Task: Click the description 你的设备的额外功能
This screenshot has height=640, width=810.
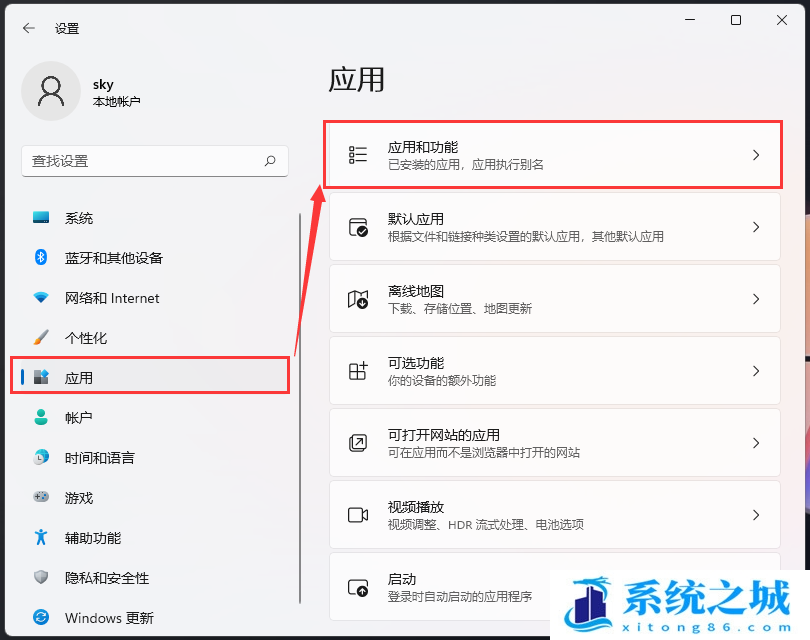Action: 442,381
